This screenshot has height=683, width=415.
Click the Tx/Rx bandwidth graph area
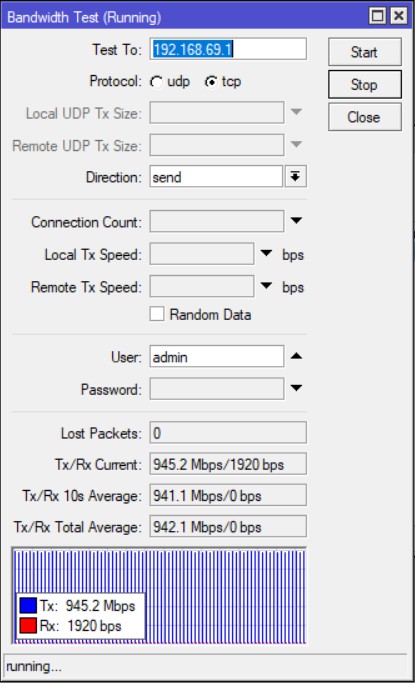pos(159,596)
